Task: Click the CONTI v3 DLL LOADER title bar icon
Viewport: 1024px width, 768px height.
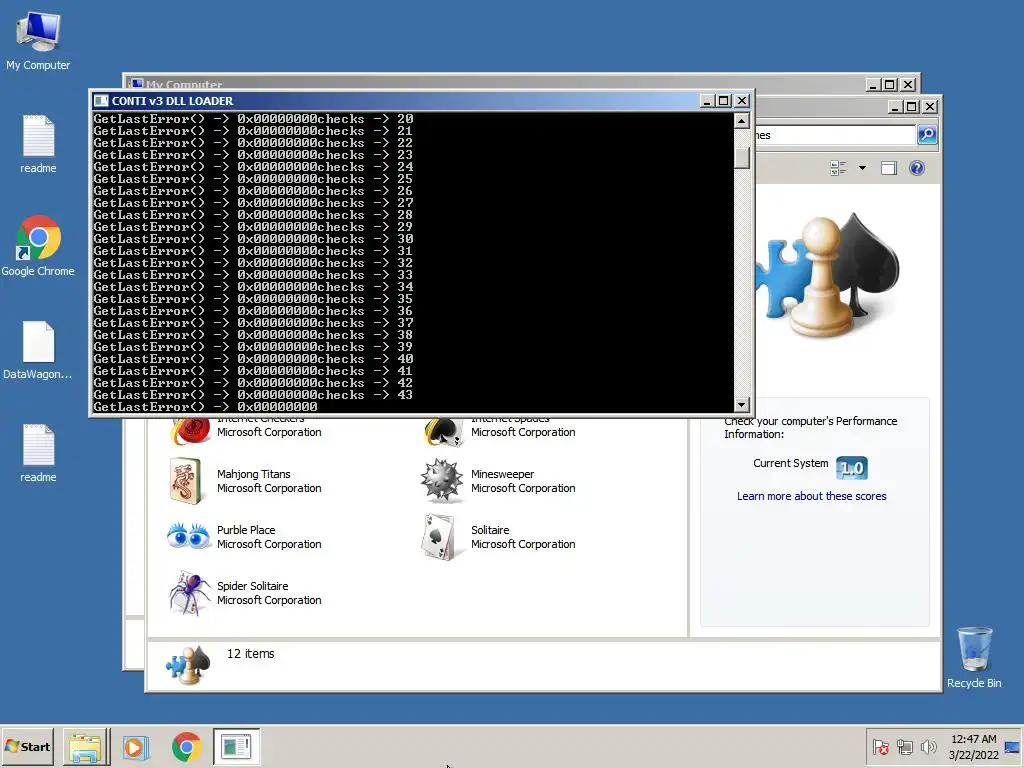Action: [x=101, y=101]
